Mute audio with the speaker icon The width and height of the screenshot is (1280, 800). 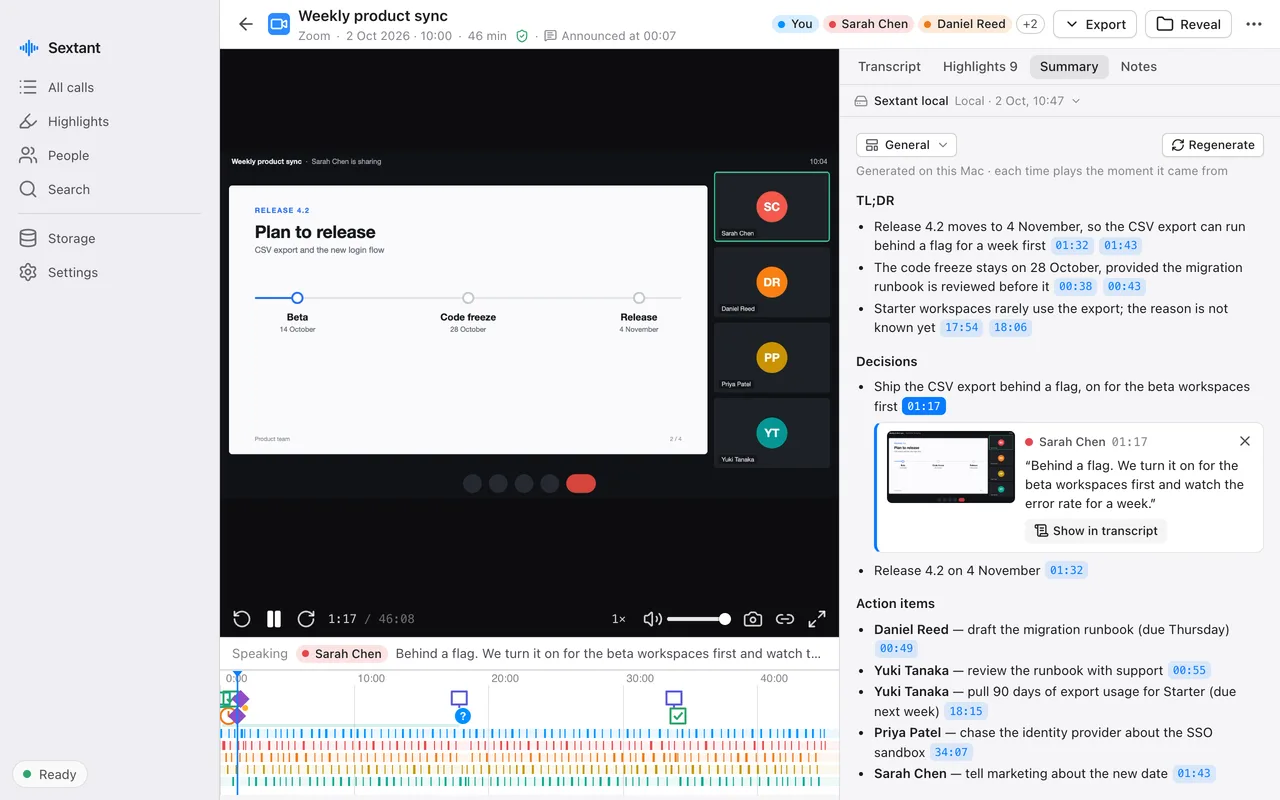click(652, 619)
